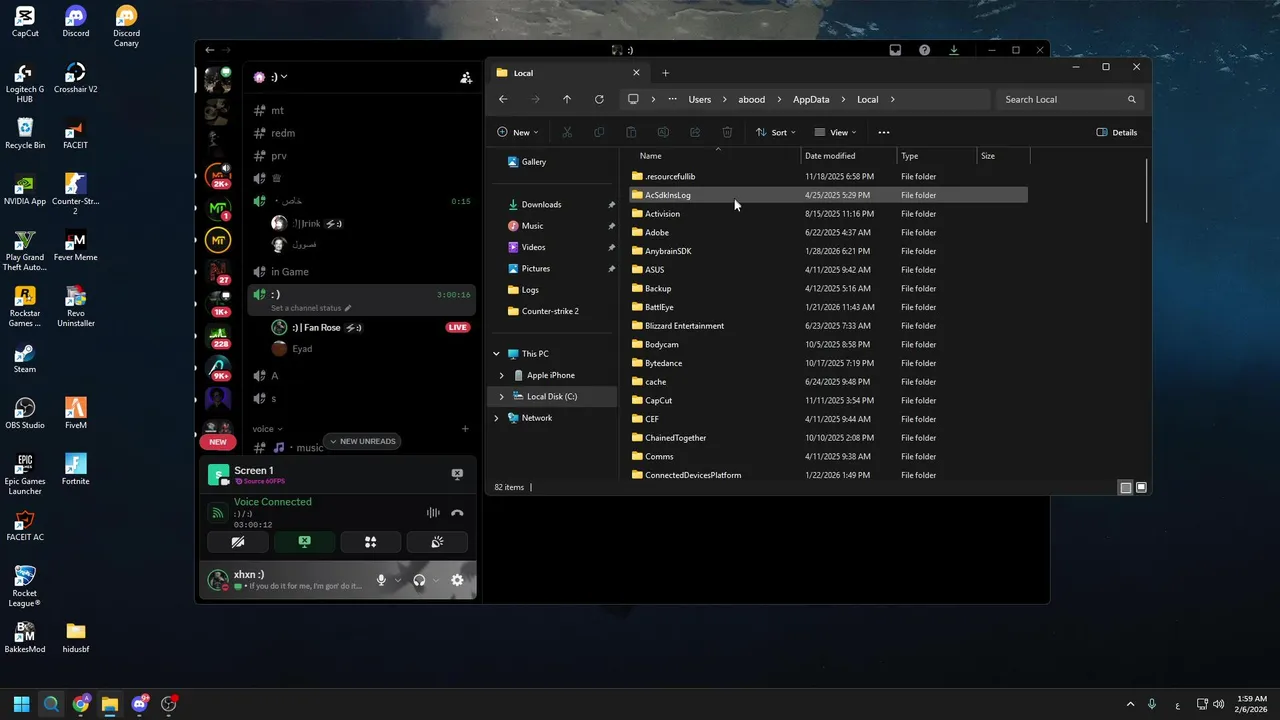Select the Fortnite desktop shortcut
Viewport: 1280px width, 720px height.
[x=76, y=470]
